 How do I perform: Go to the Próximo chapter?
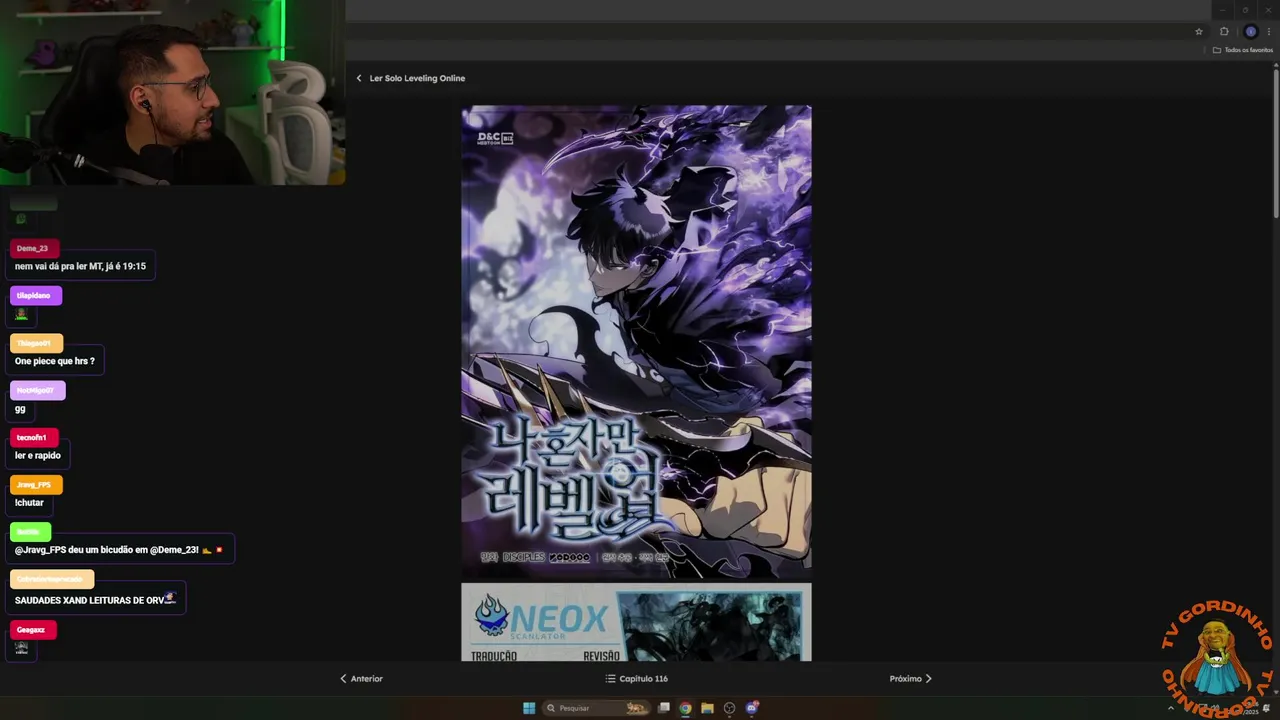point(911,678)
